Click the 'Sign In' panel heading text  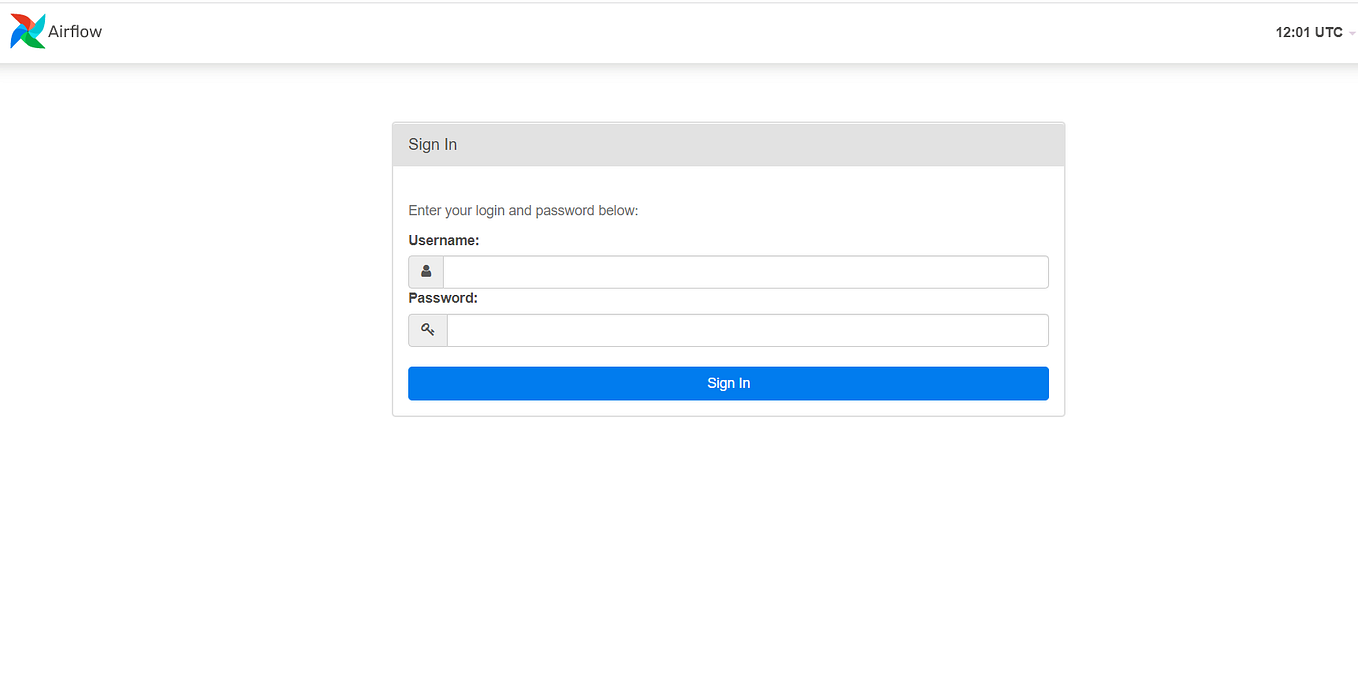pos(432,145)
